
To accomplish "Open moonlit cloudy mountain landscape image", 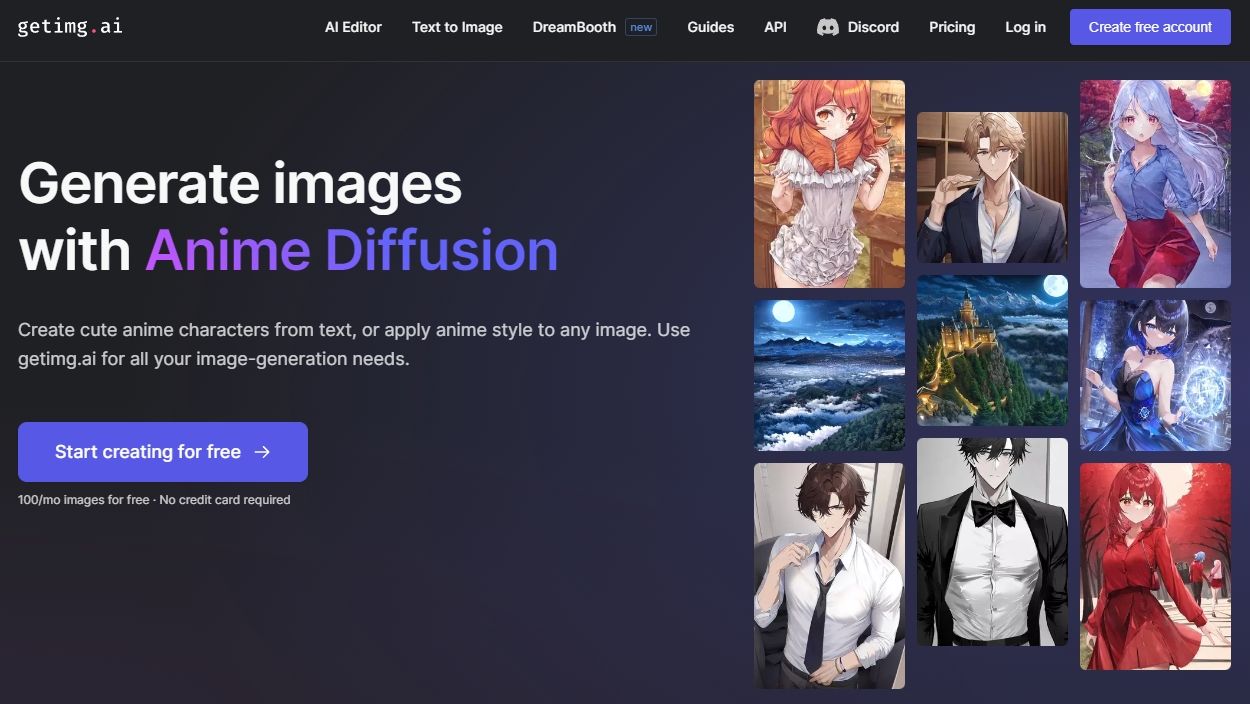I will click(829, 375).
